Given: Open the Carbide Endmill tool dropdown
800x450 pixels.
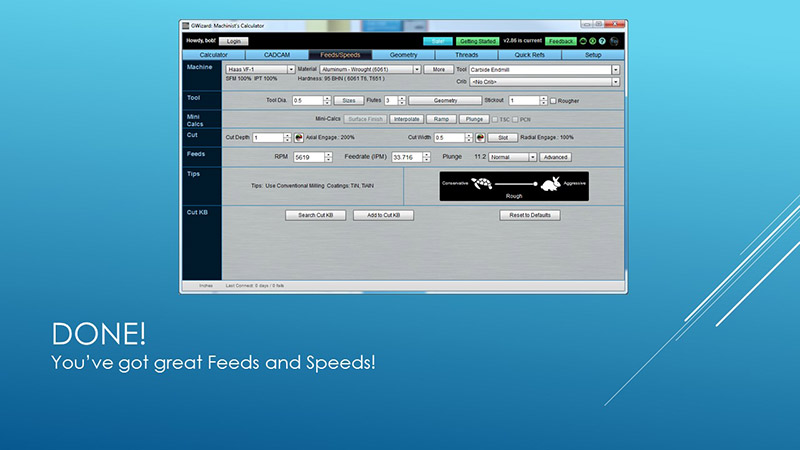Looking at the screenshot, I should point(615,70).
